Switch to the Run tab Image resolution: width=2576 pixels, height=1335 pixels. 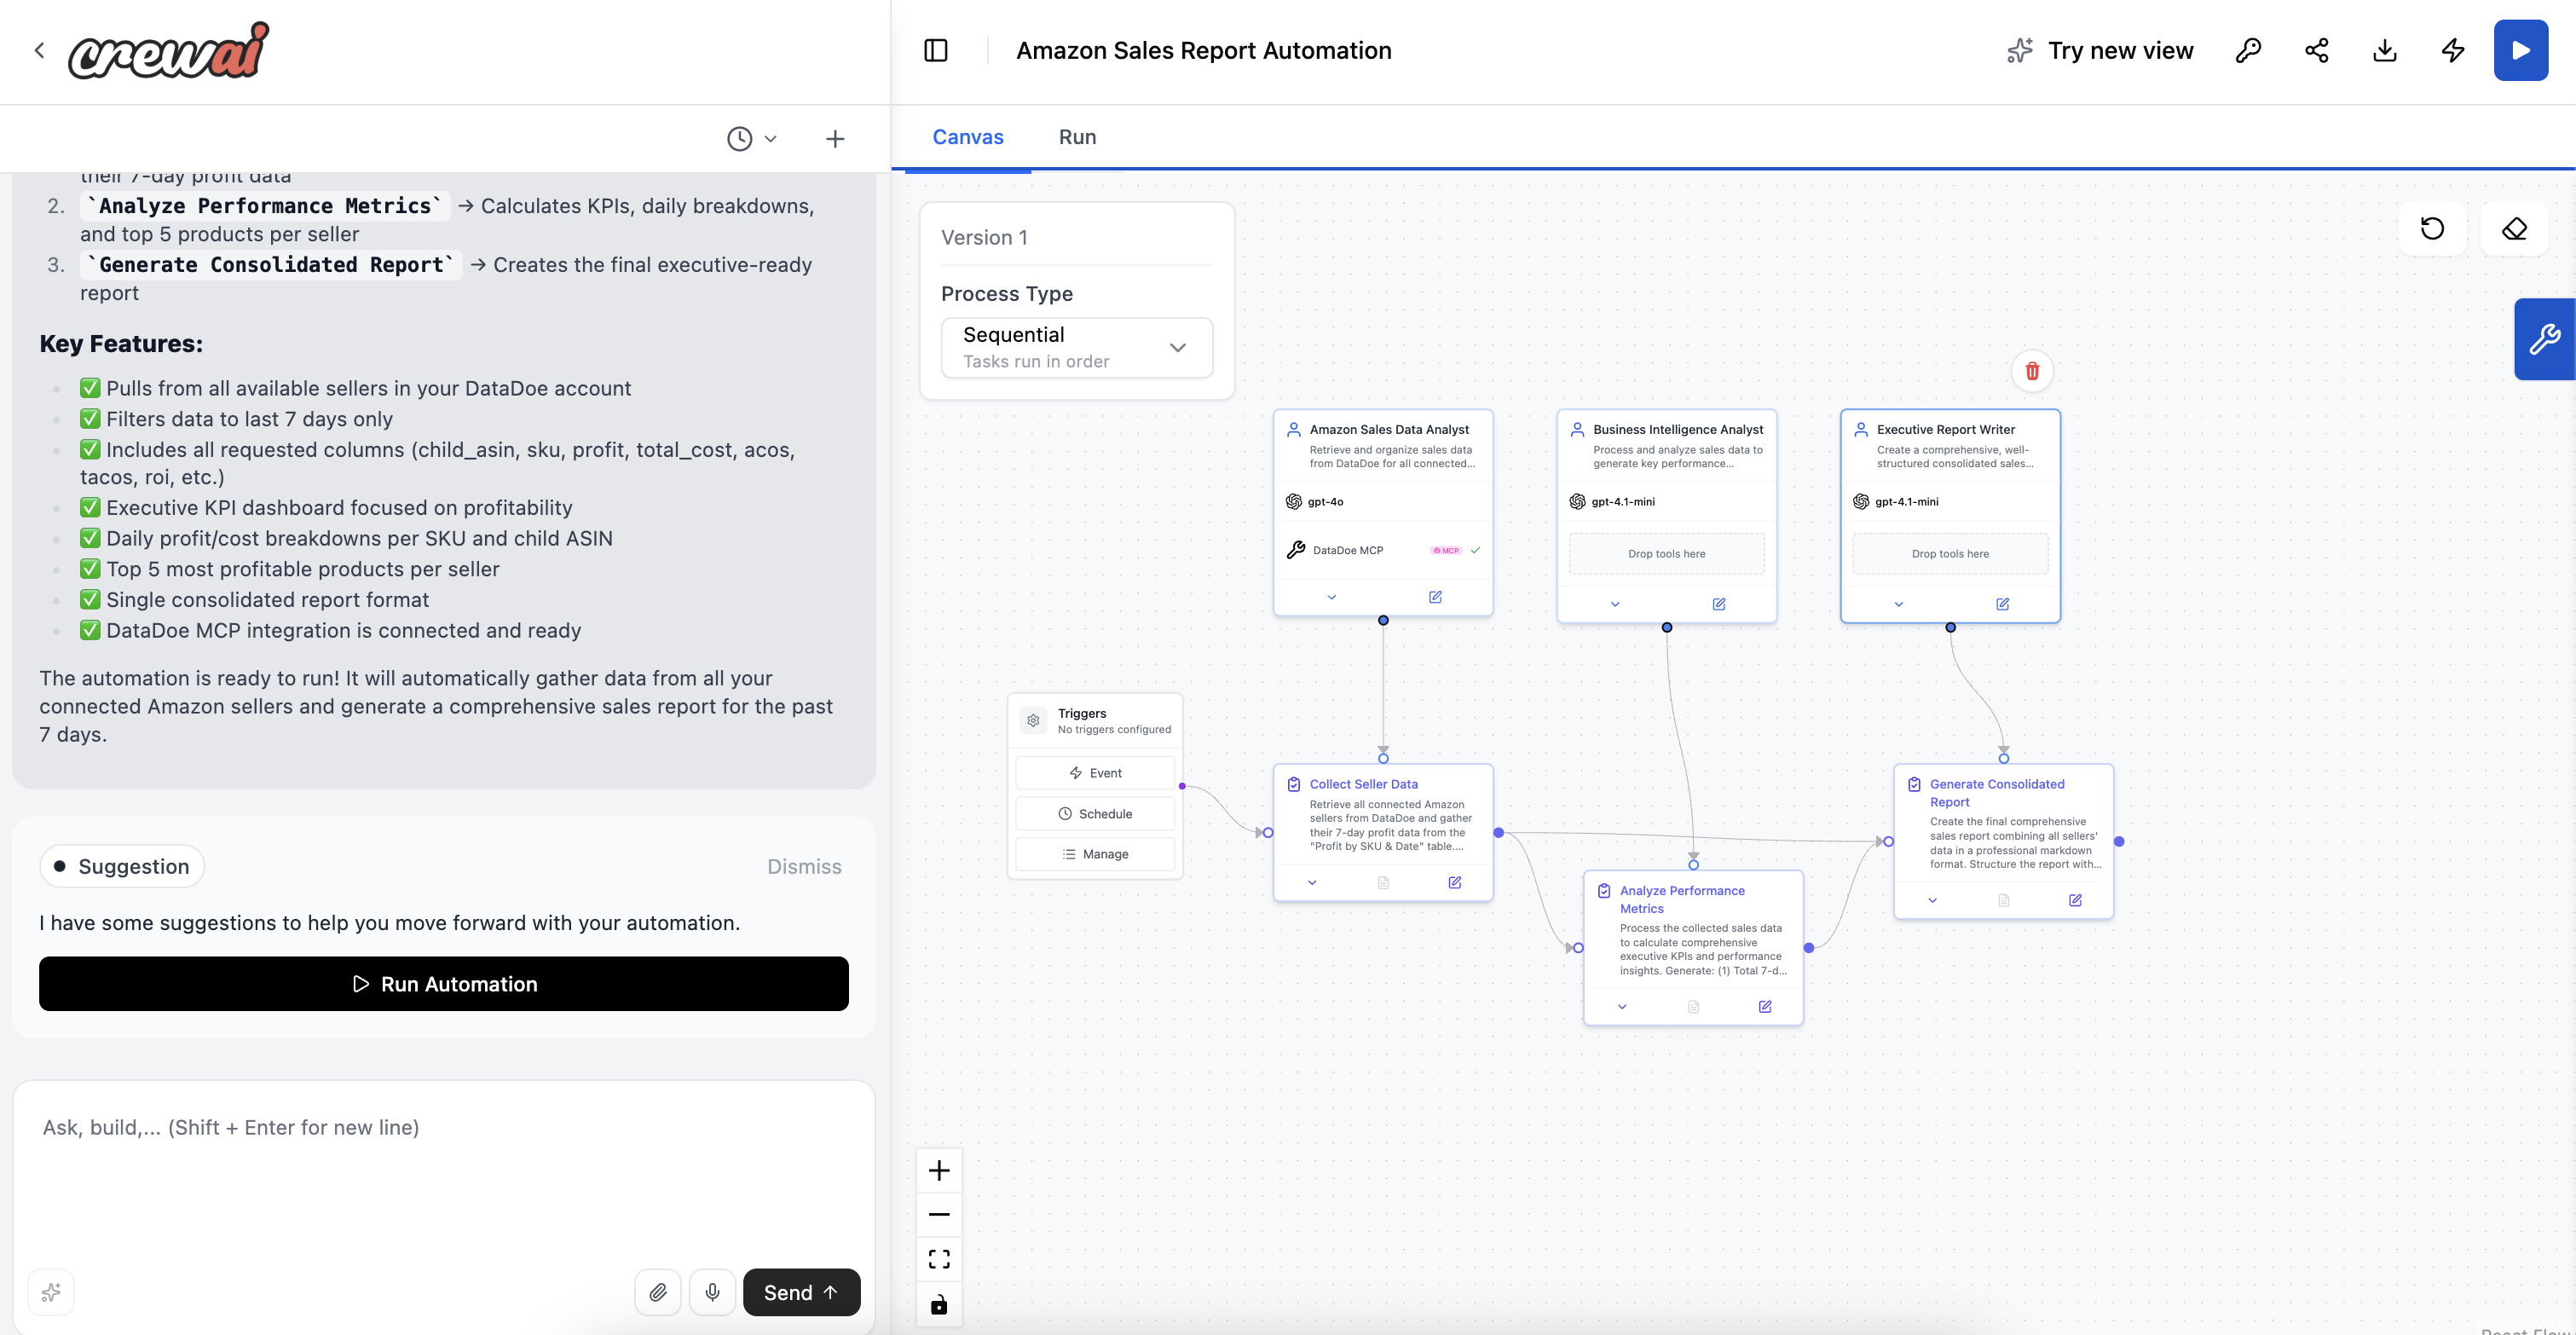click(x=1077, y=137)
